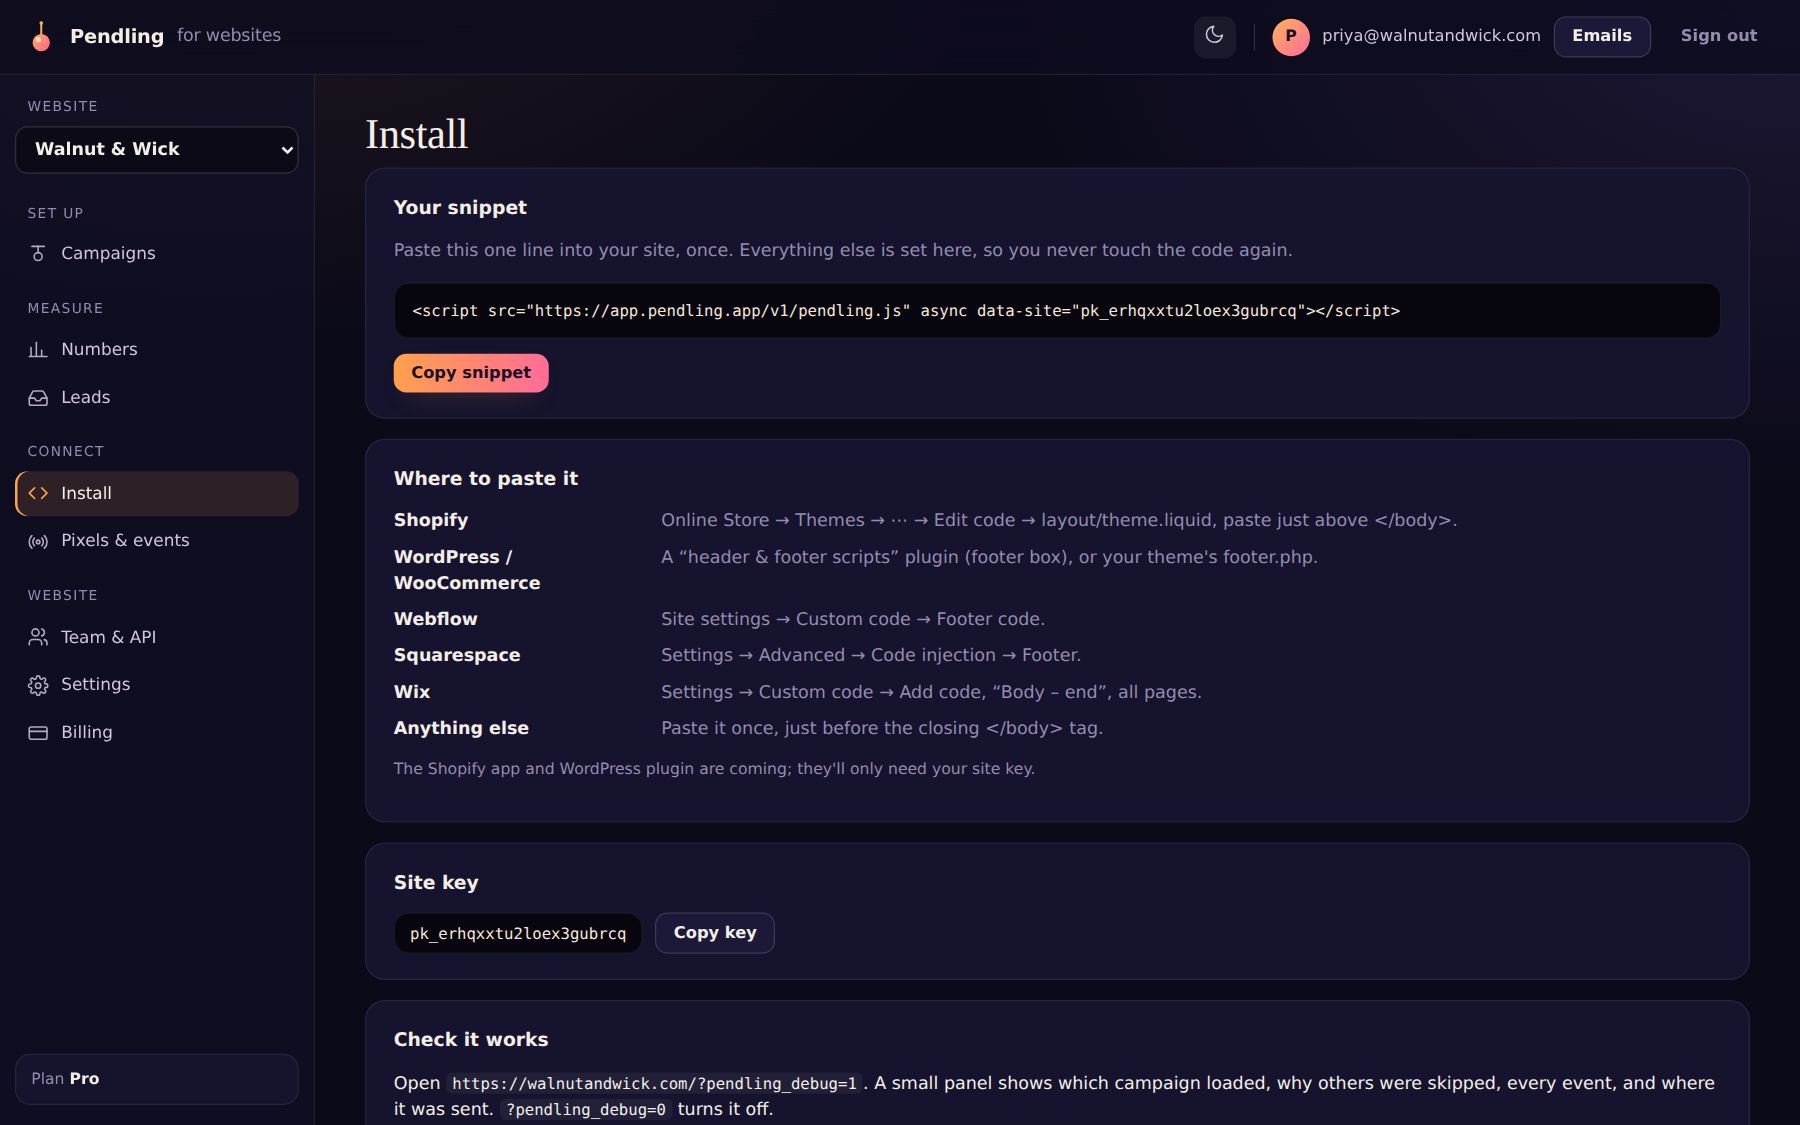Click the Numbers bar chart icon
The width and height of the screenshot is (1800, 1125).
tap(38, 349)
